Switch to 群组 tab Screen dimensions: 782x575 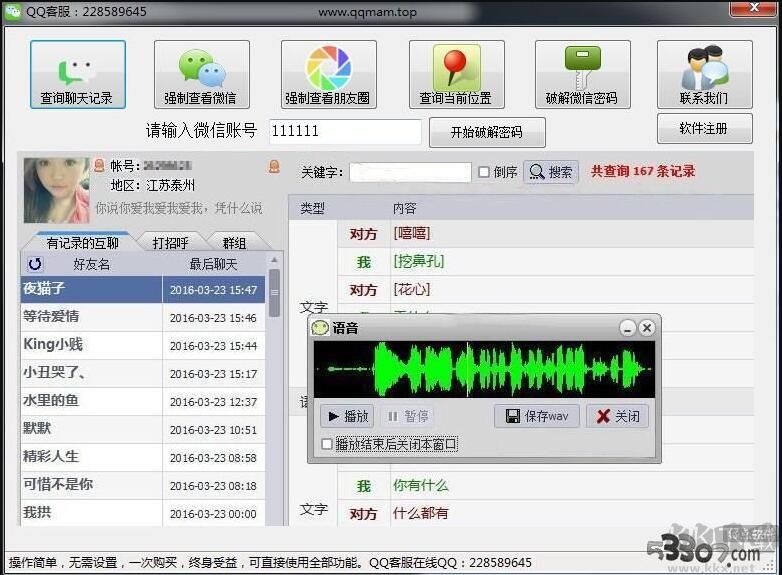(234, 242)
